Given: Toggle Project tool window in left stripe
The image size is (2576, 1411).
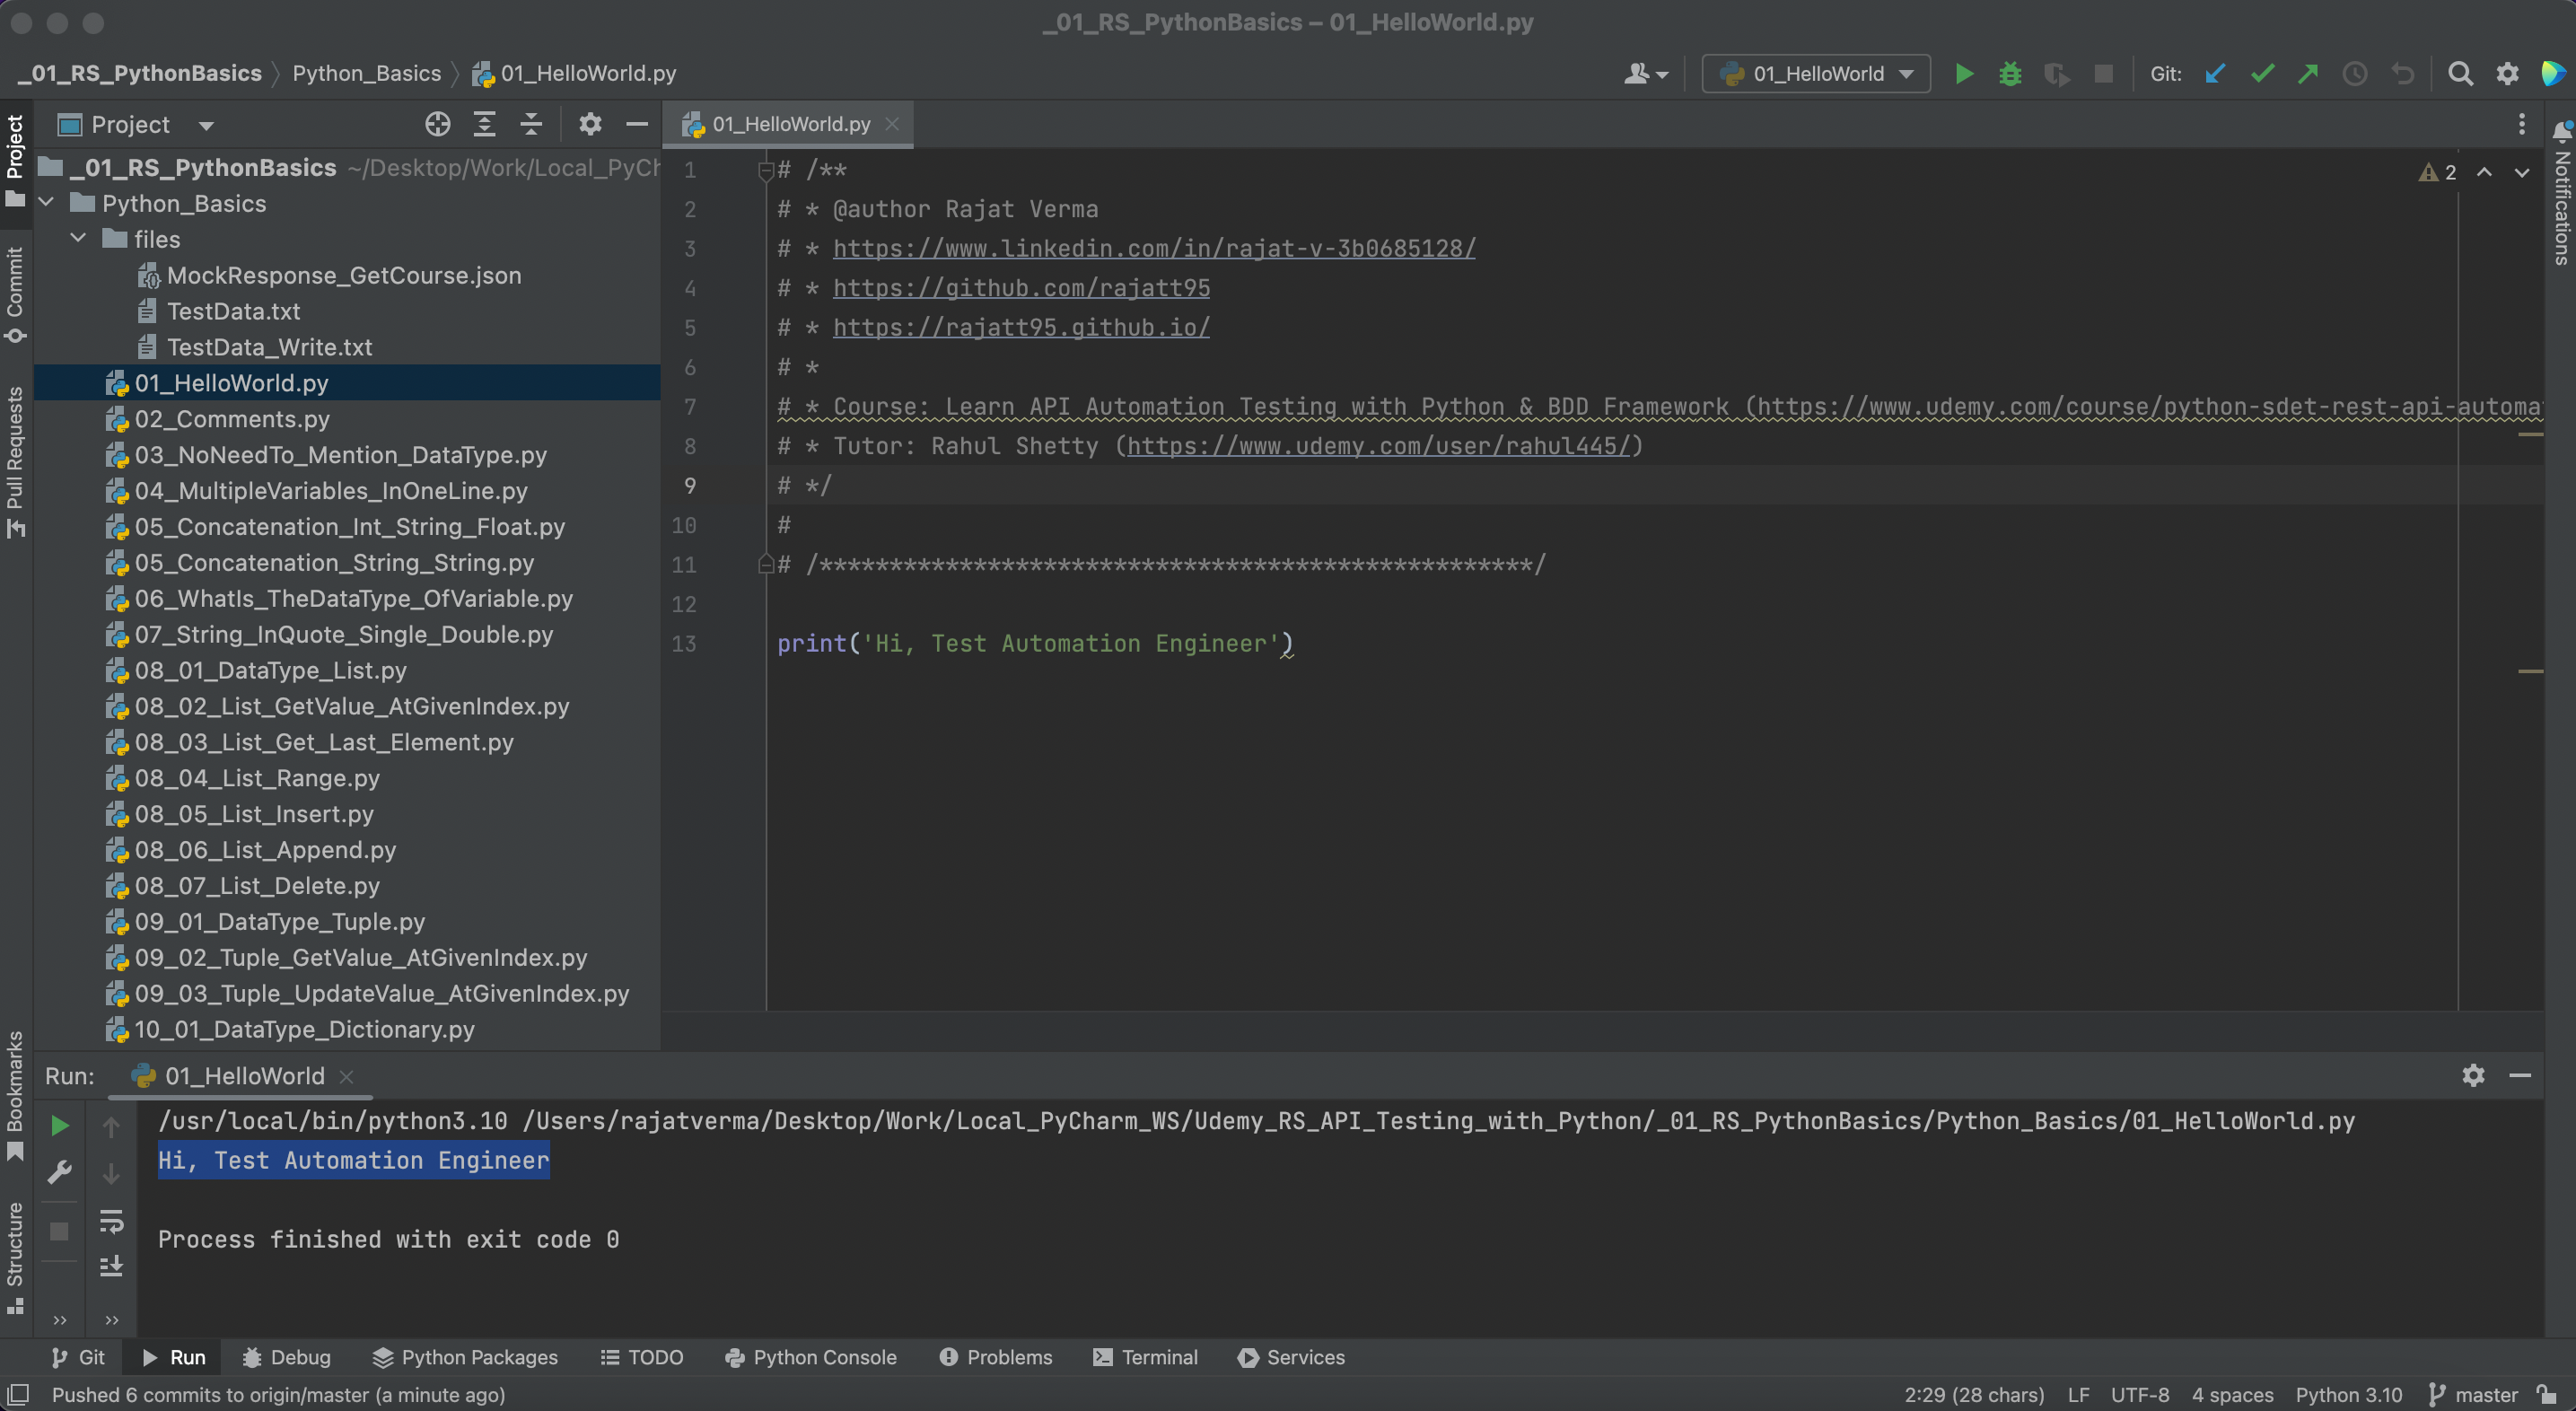Looking at the screenshot, I should point(15,160).
